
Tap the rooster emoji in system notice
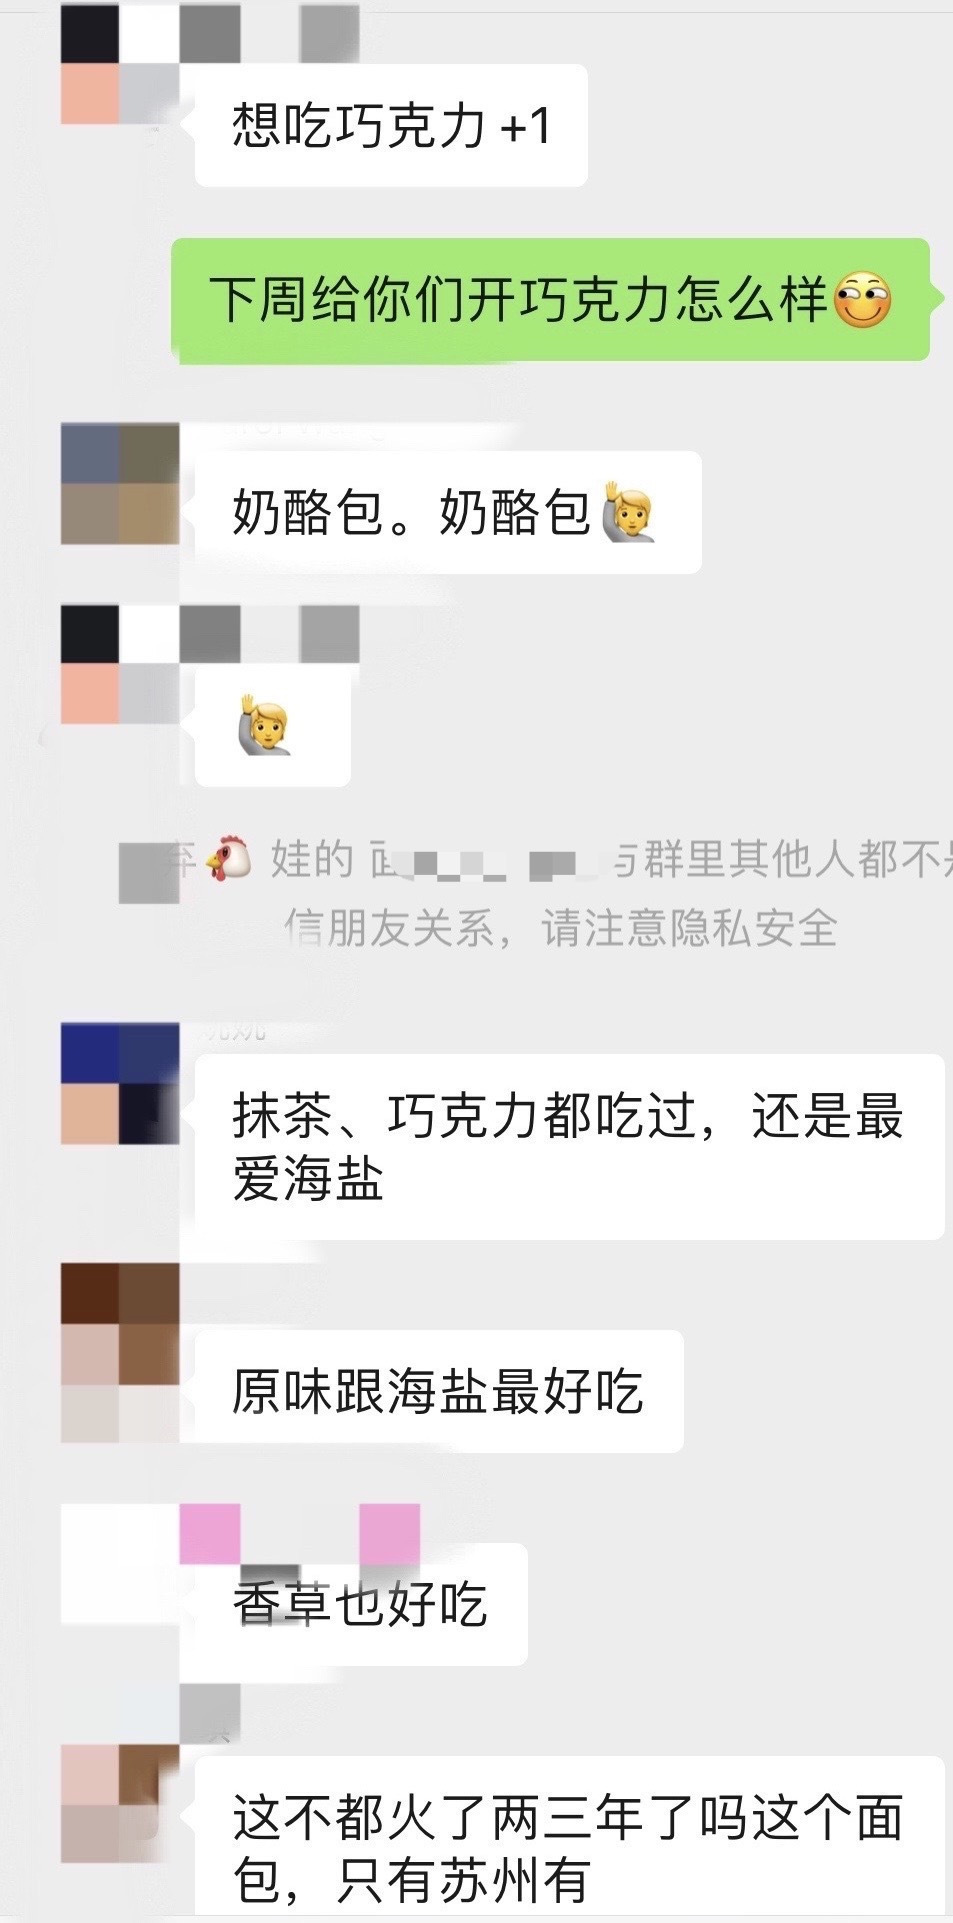tap(229, 859)
